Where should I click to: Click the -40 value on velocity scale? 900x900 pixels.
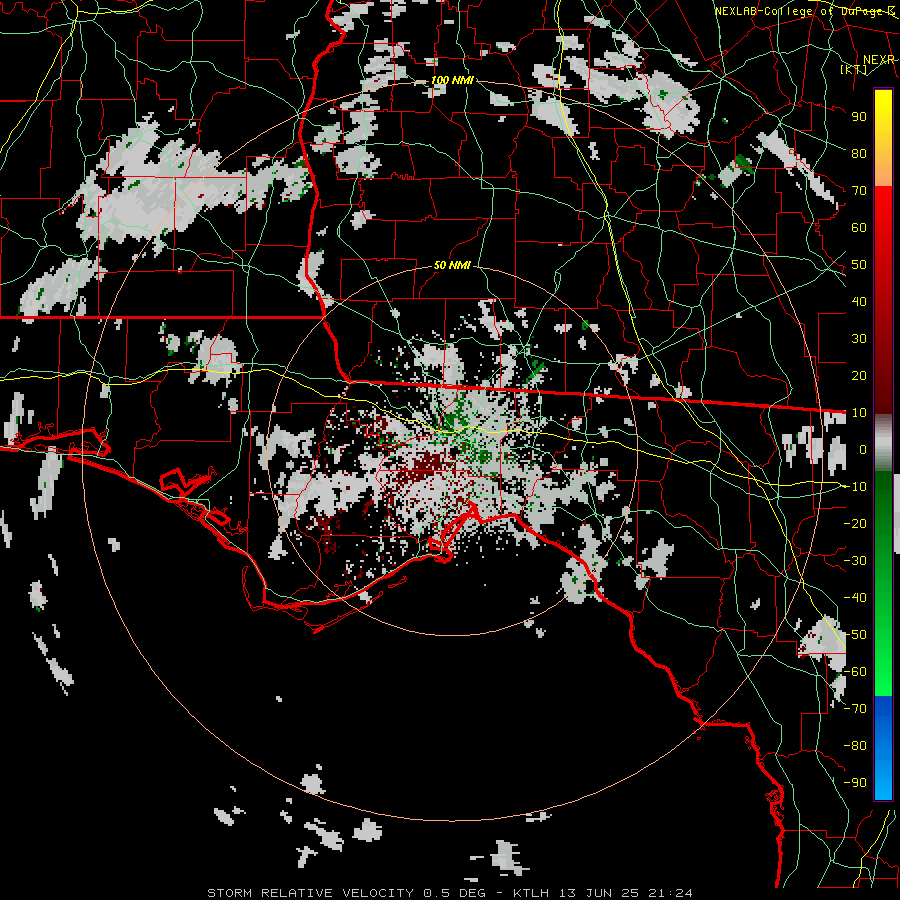(x=855, y=598)
